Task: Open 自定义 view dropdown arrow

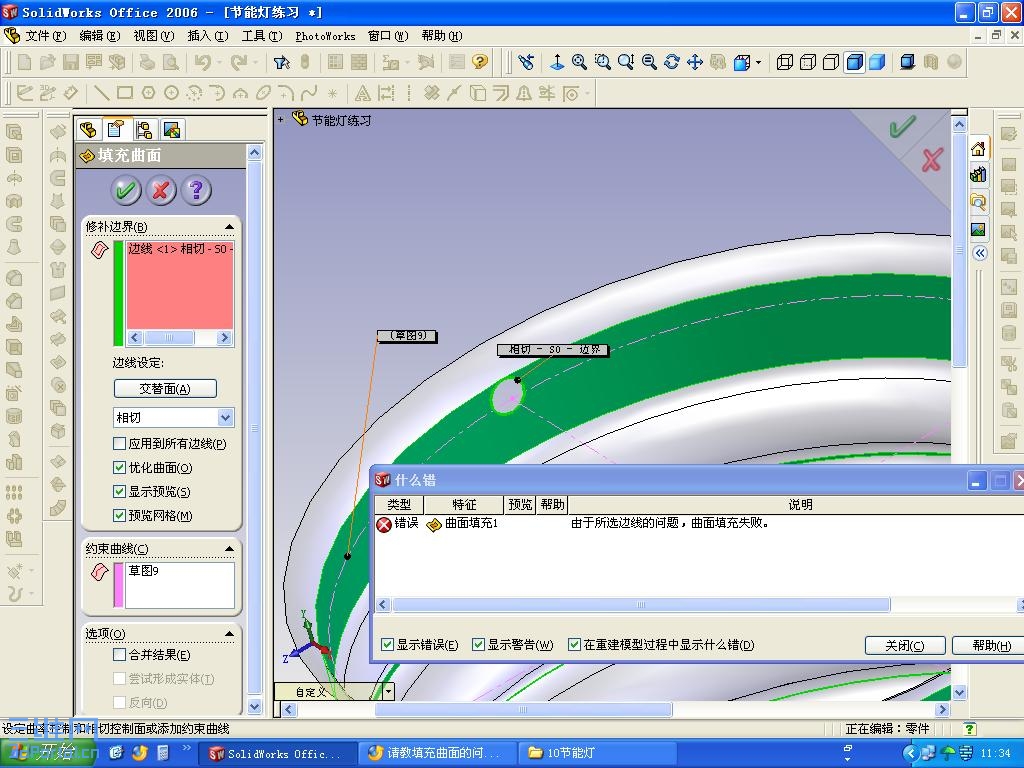Action: tap(389, 691)
